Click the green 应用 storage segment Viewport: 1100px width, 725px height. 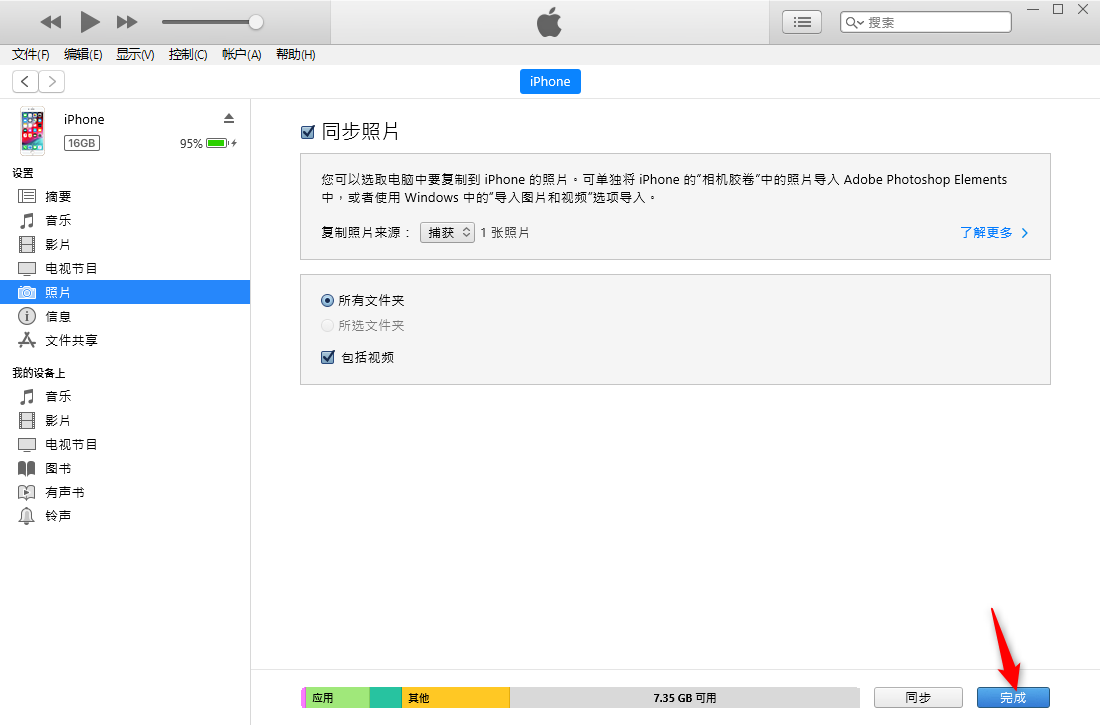(337, 698)
